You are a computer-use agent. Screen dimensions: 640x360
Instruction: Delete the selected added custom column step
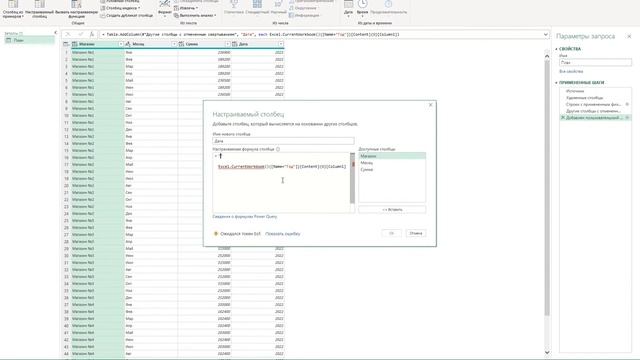pos(563,118)
